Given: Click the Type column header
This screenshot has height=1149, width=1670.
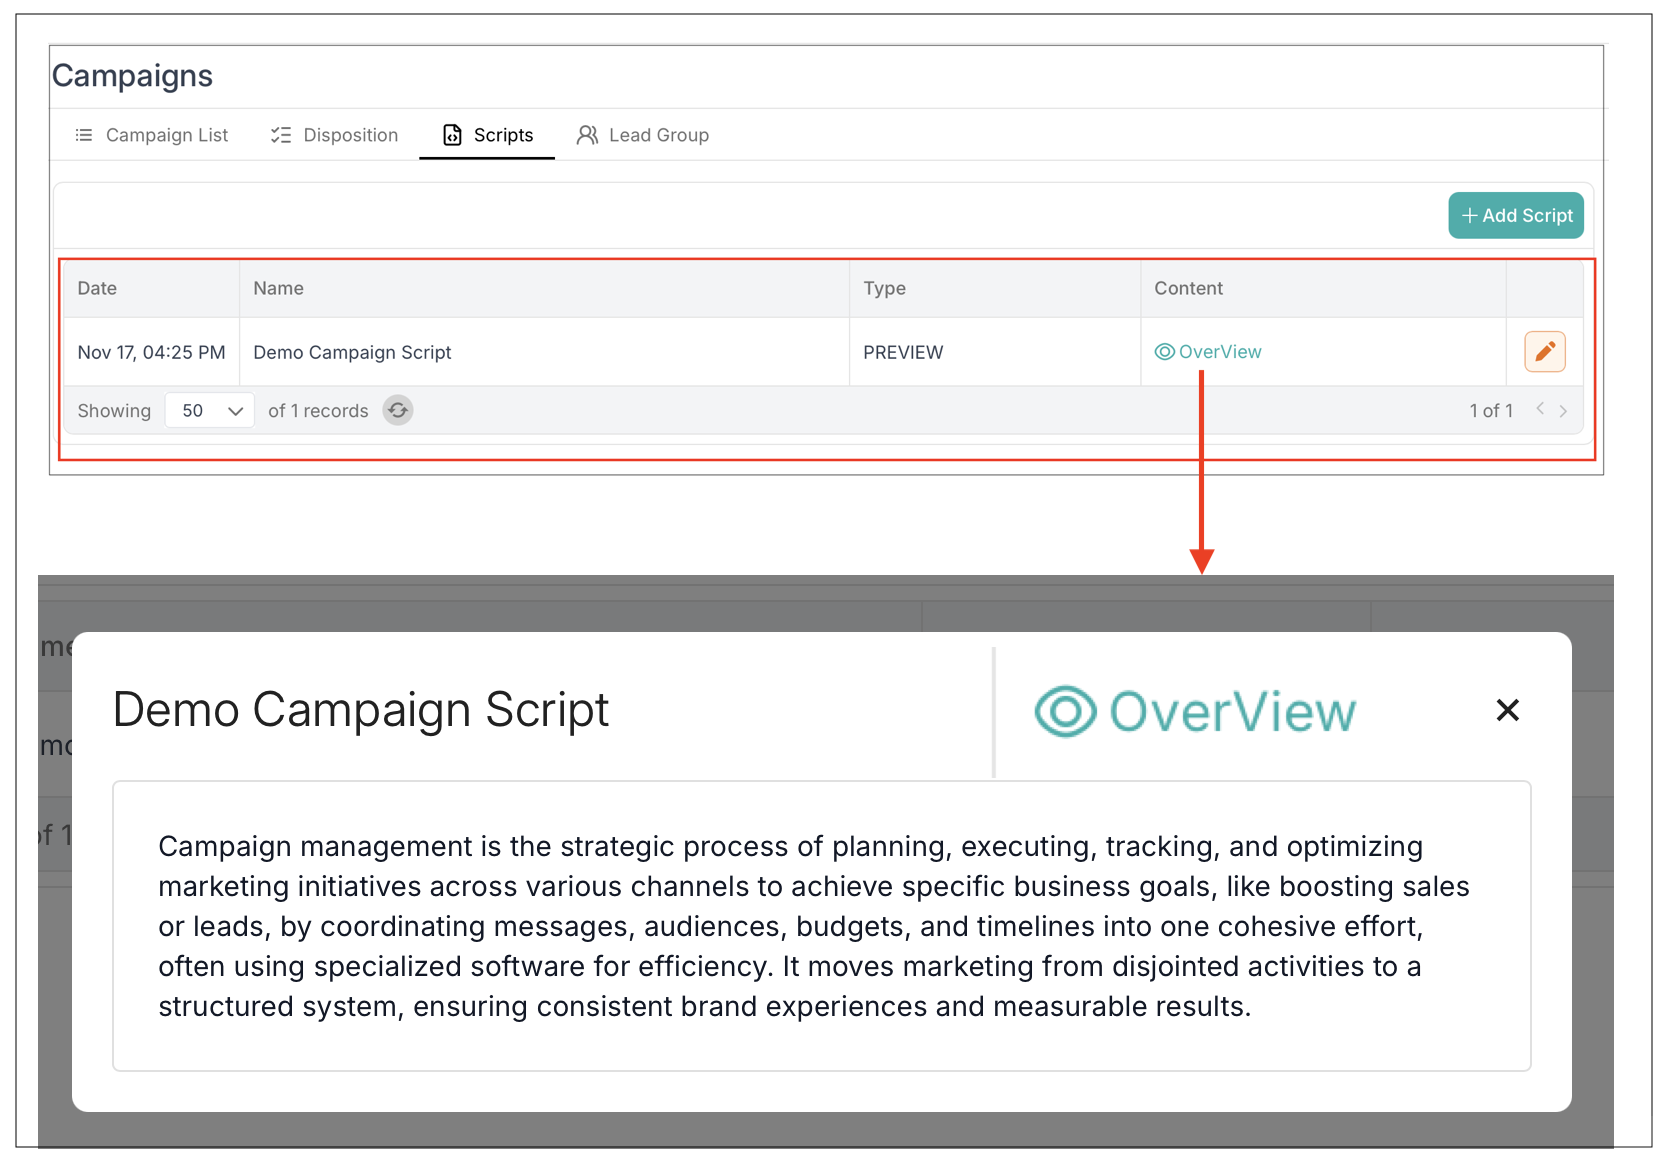Looking at the screenshot, I should [x=884, y=289].
